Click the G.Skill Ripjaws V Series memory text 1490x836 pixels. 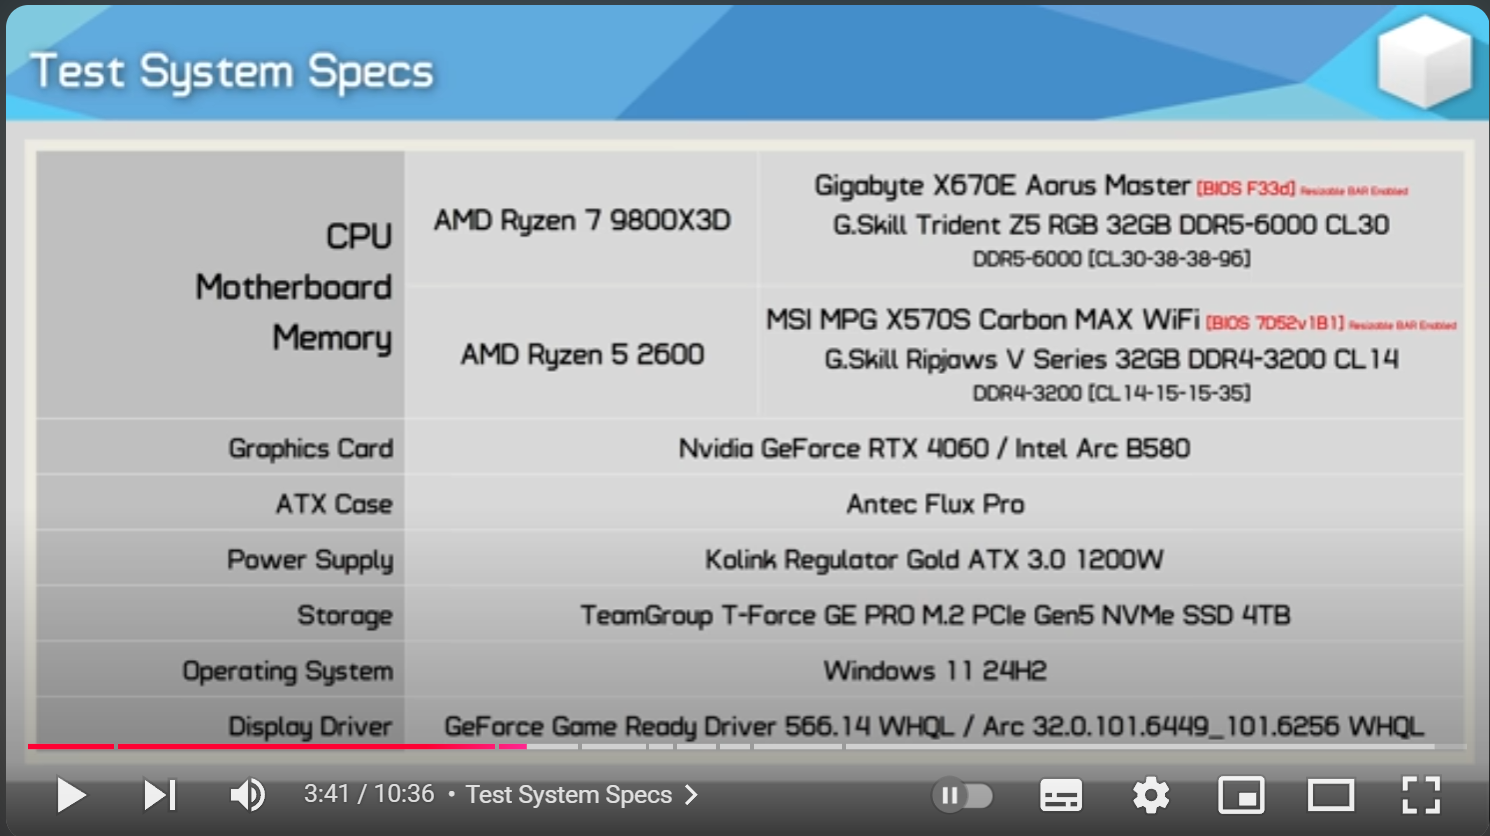point(1111,359)
